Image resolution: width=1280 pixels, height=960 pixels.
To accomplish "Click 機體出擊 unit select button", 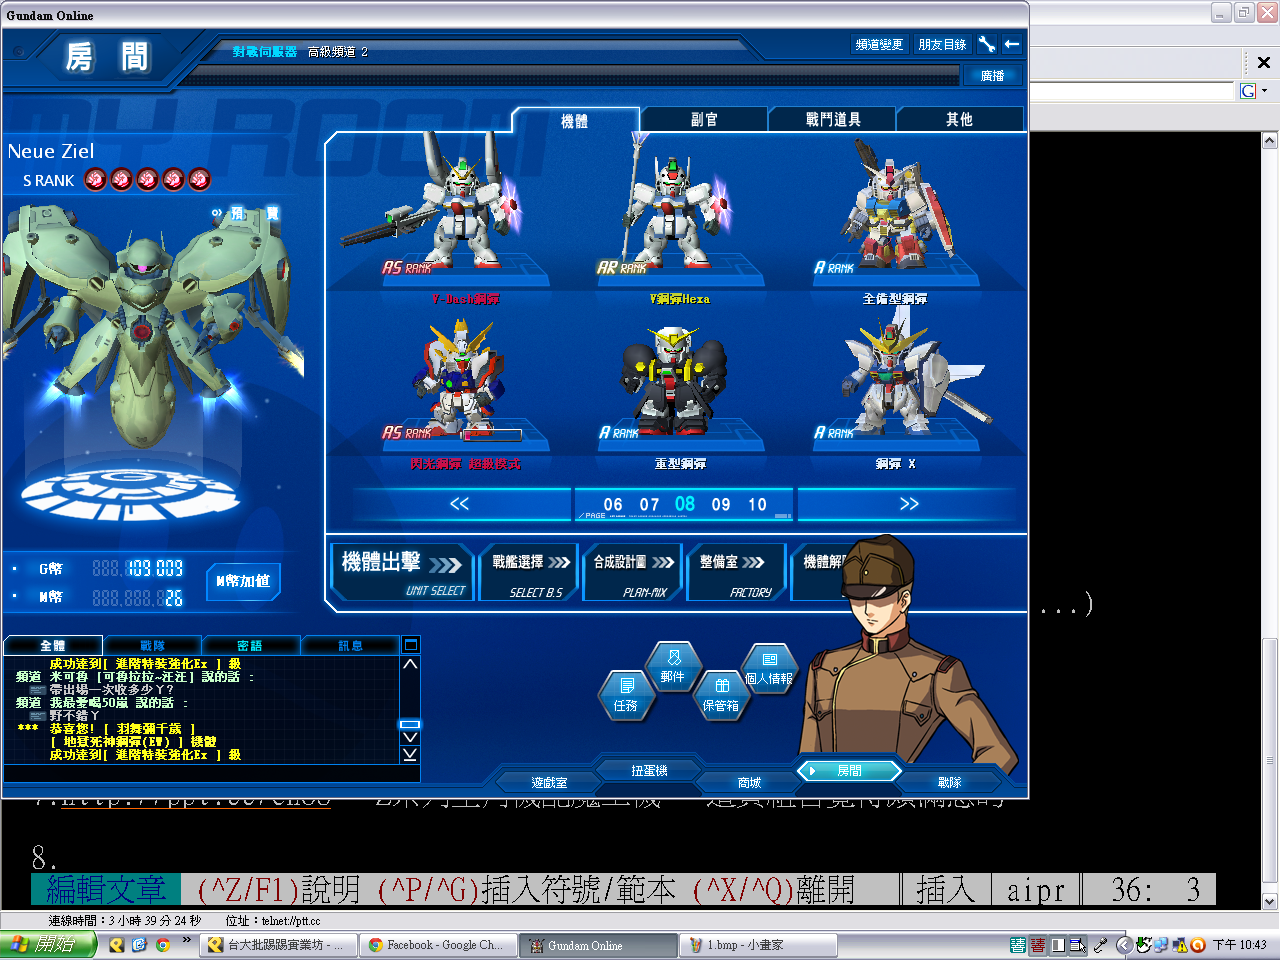I will (402, 573).
